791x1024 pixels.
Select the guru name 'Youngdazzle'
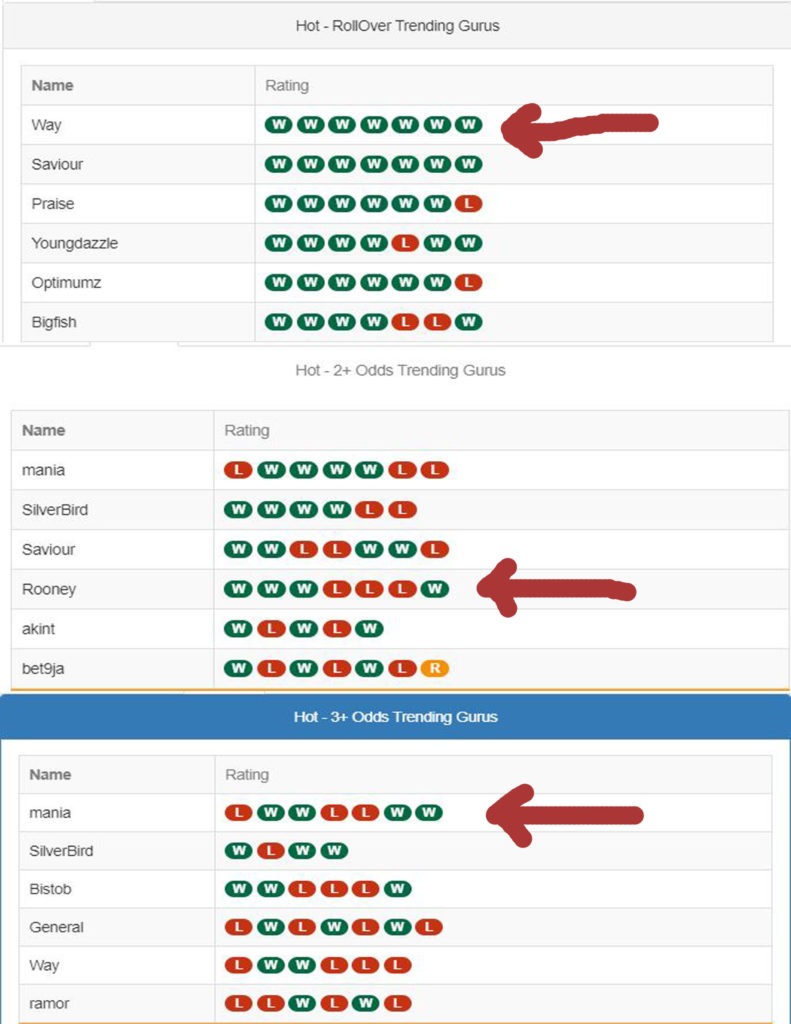74,244
